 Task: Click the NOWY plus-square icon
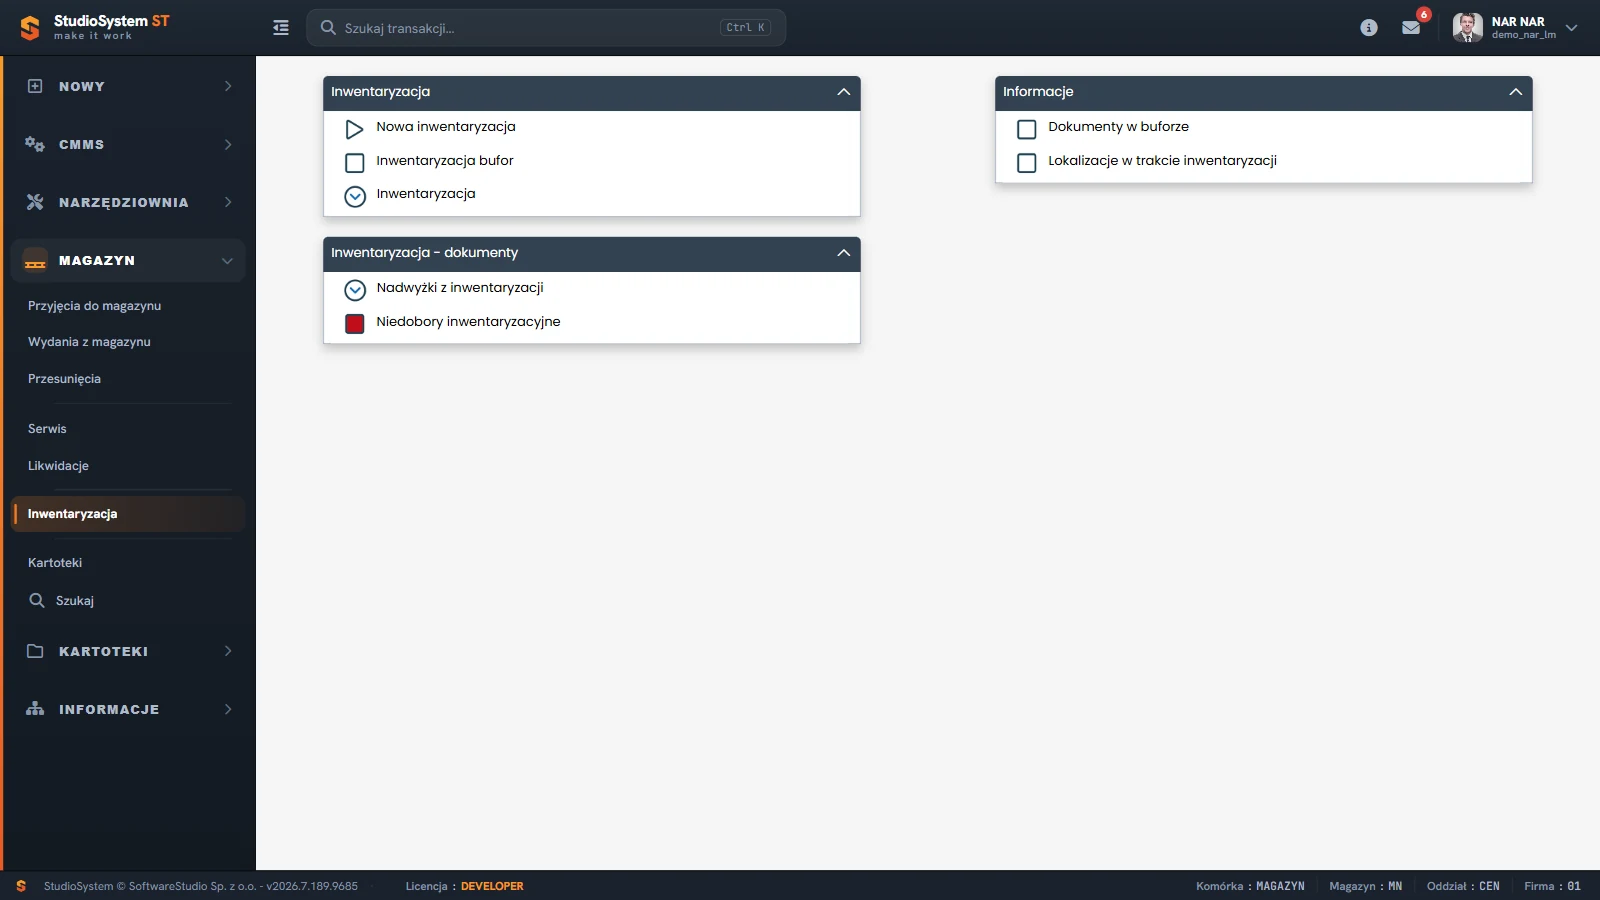[35, 86]
